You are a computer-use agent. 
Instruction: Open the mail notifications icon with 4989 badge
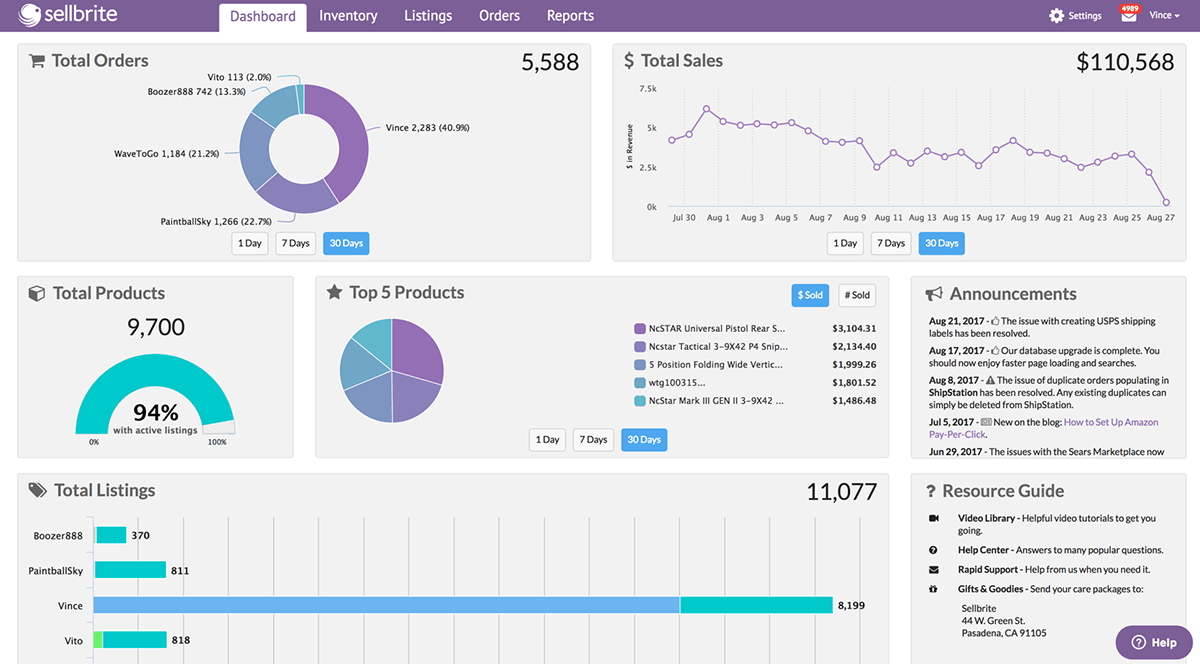click(1129, 15)
